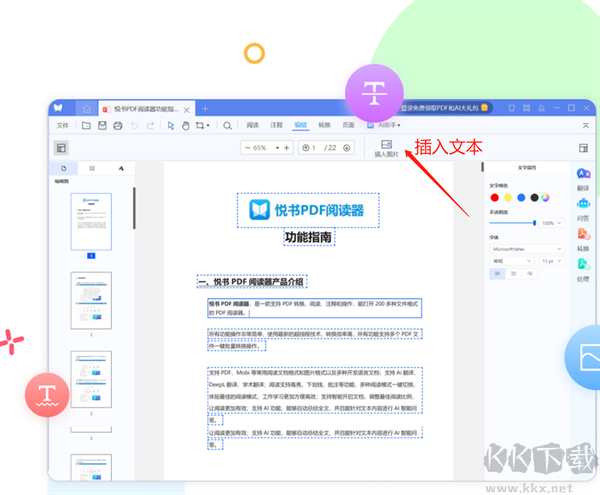Save the document with the disk icon
The image size is (600, 495).
pyautogui.click(x=102, y=125)
